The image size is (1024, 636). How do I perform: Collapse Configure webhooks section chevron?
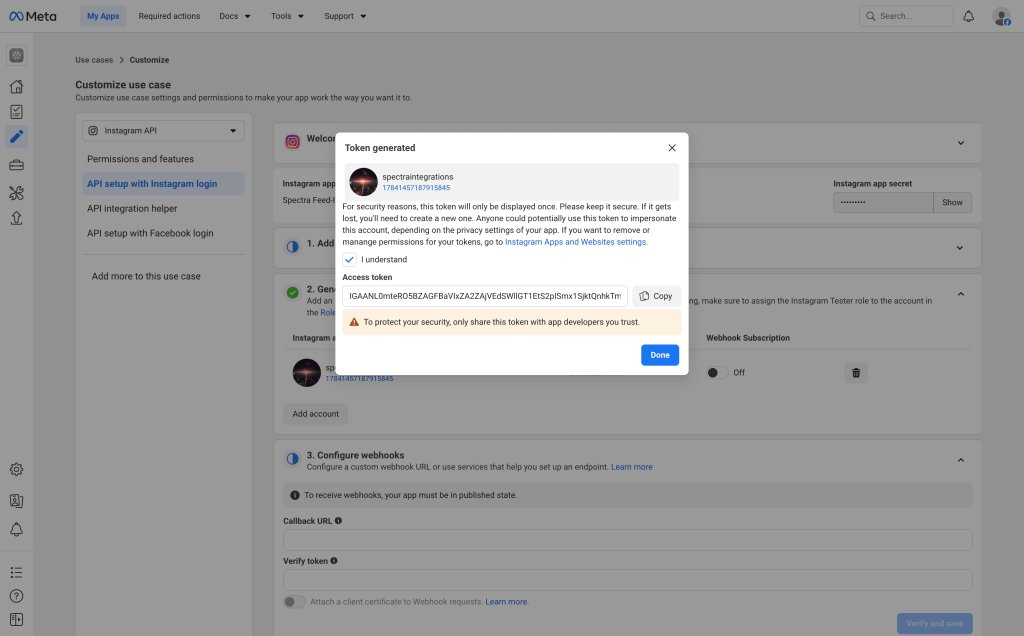(961, 460)
